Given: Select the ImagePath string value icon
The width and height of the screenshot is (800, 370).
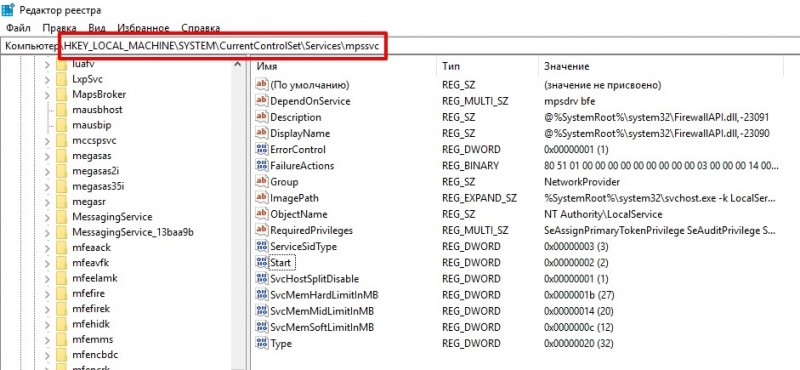Looking at the screenshot, I should tap(262, 198).
